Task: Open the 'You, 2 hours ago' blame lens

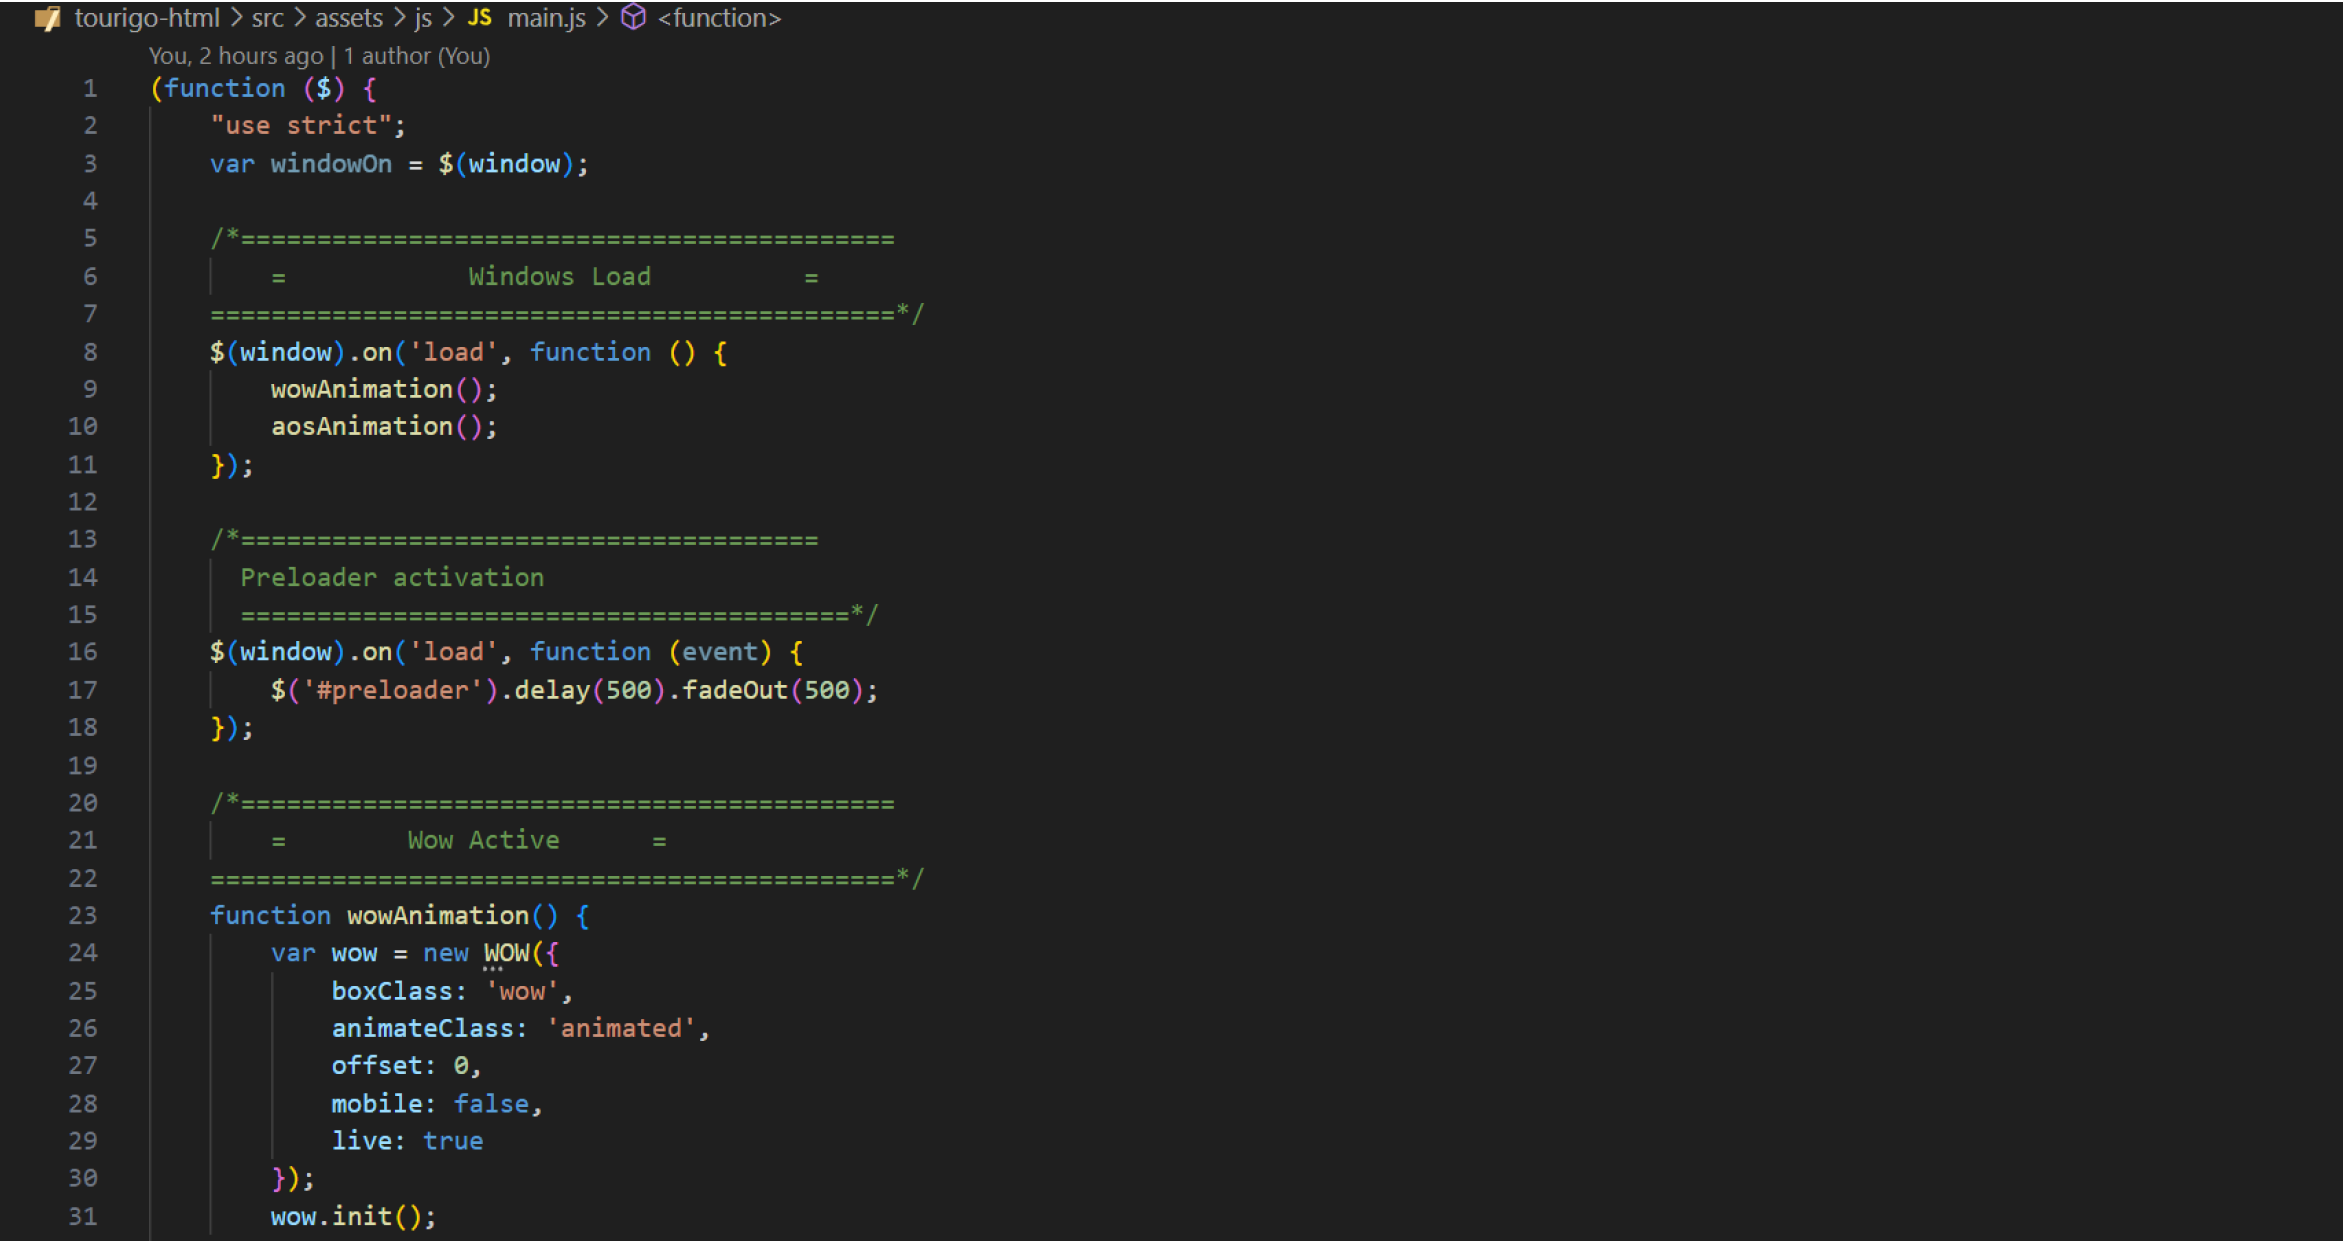Action: 236,56
